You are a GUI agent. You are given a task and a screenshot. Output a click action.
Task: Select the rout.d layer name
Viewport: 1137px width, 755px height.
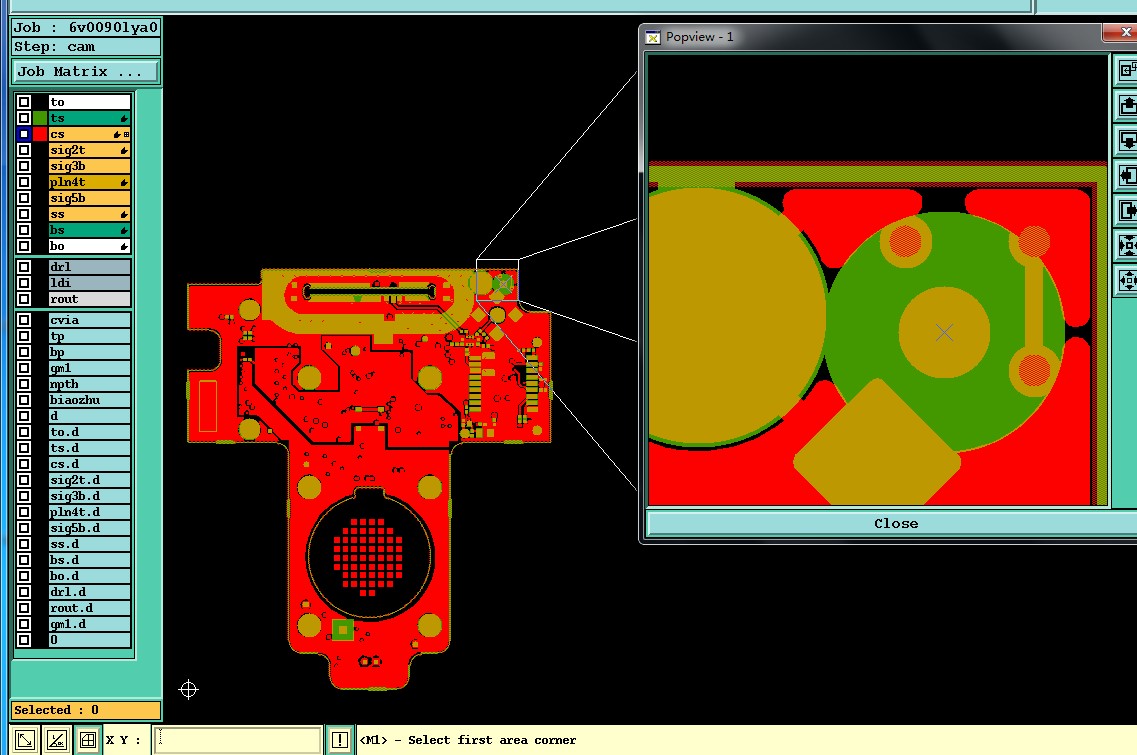[x=90, y=608]
